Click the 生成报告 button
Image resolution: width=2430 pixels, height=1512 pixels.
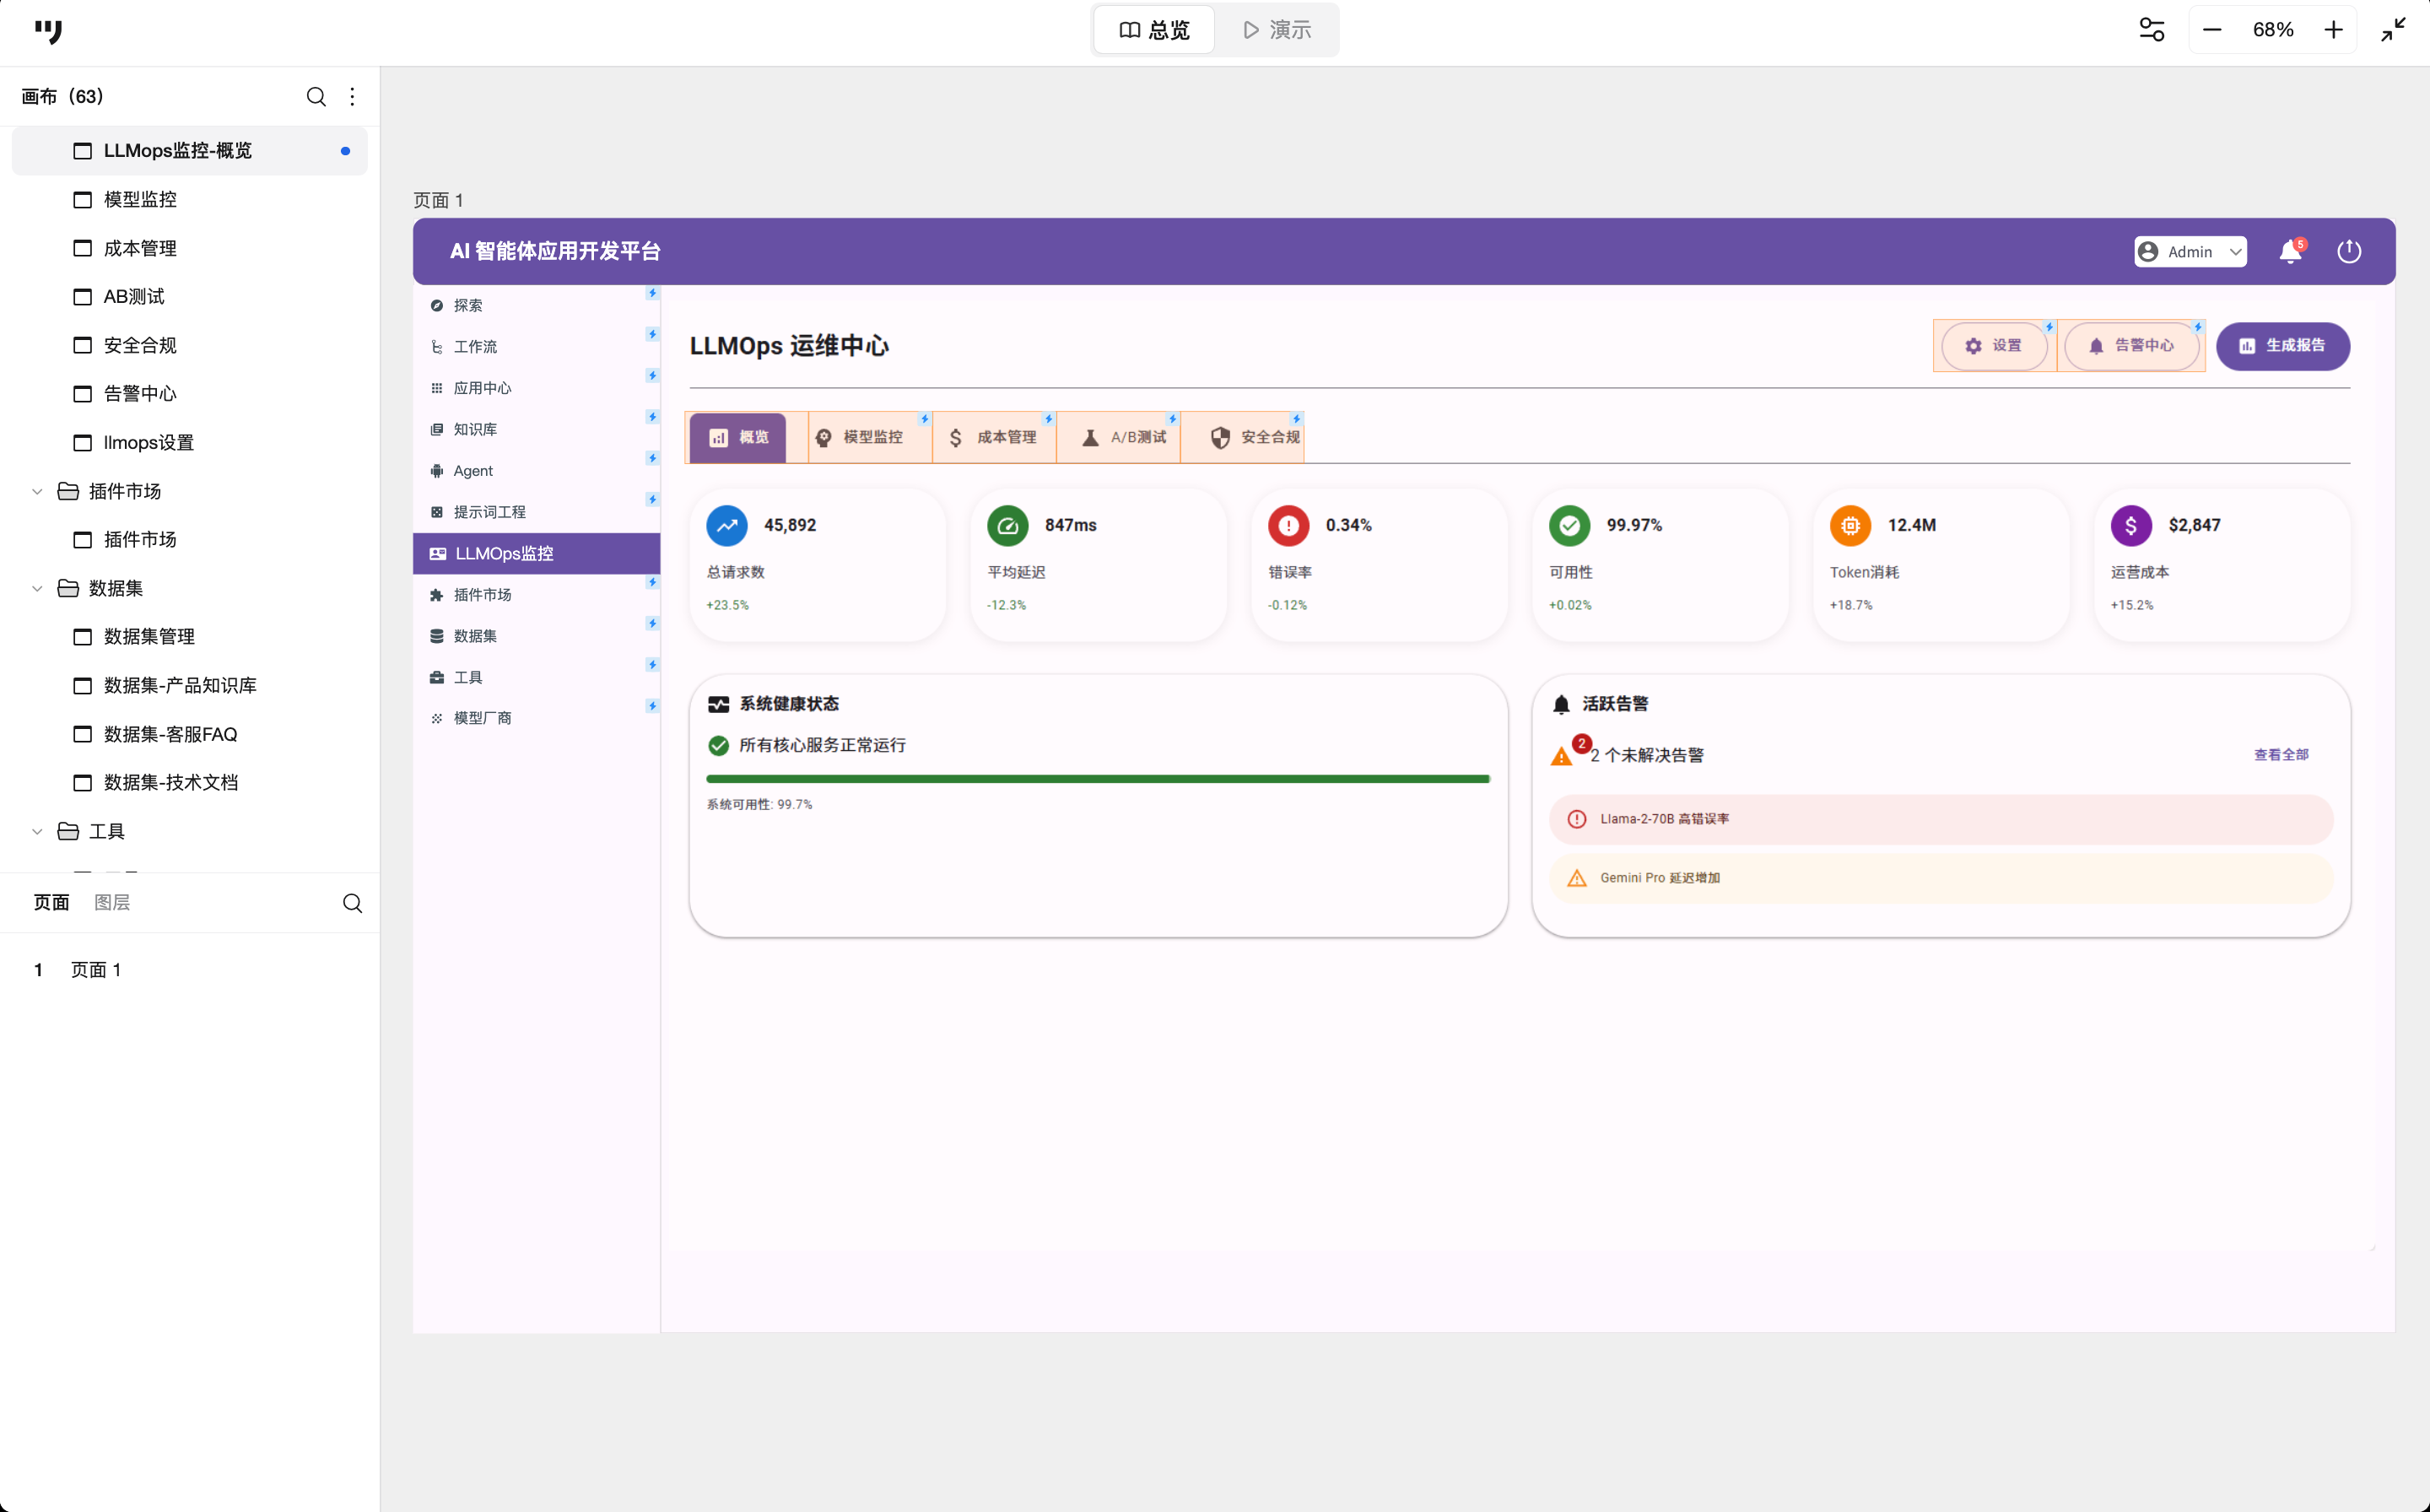[2282, 346]
